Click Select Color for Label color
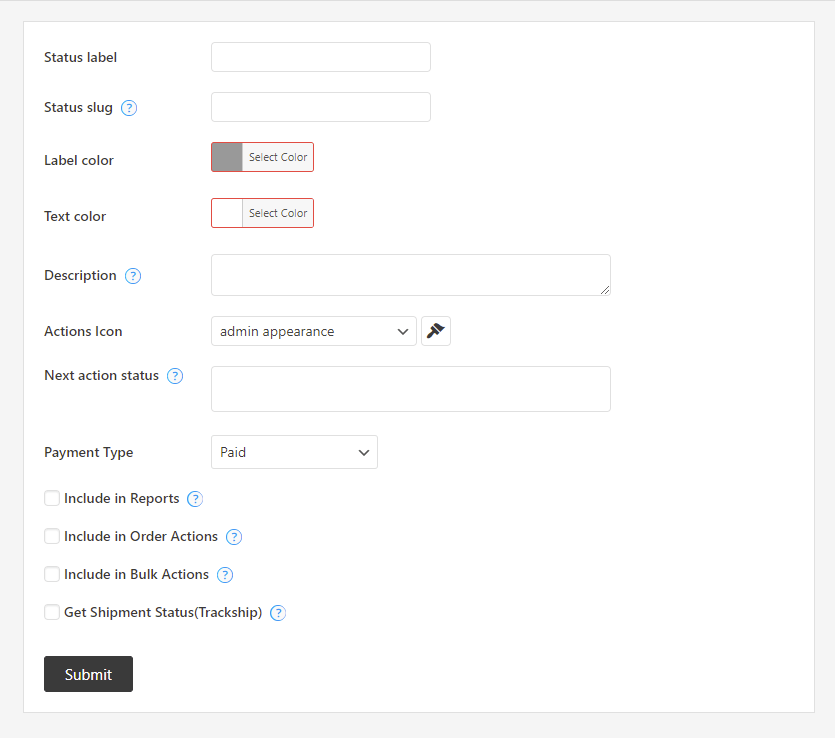Image resolution: width=835 pixels, height=738 pixels. tap(277, 157)
